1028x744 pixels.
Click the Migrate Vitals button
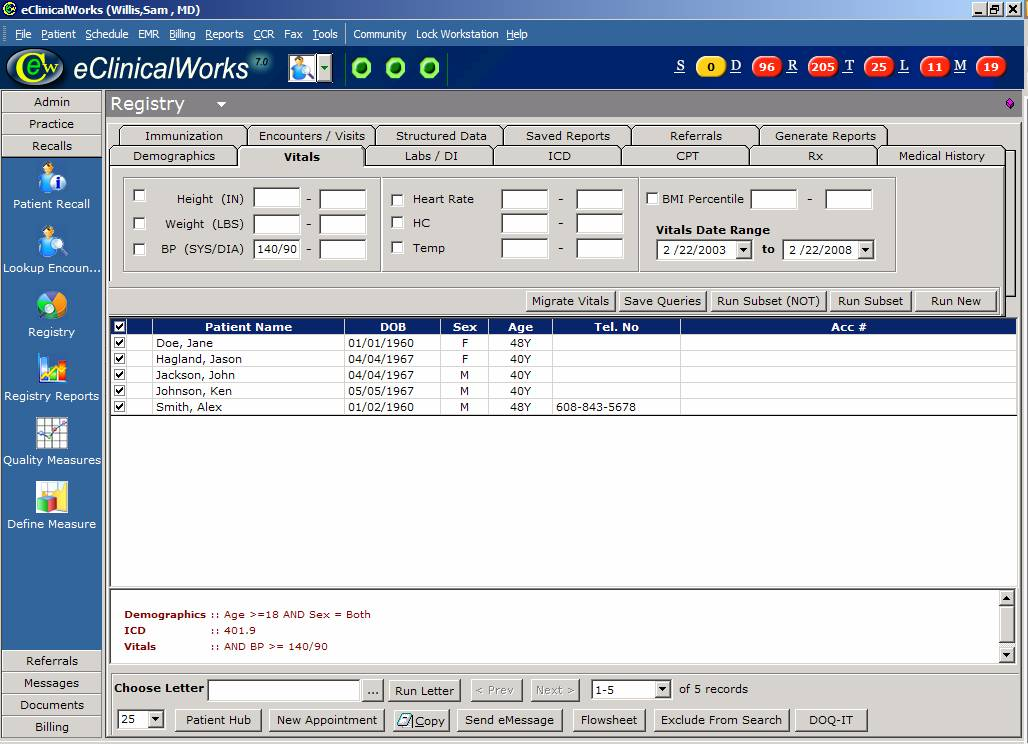(x=570, y=301)
